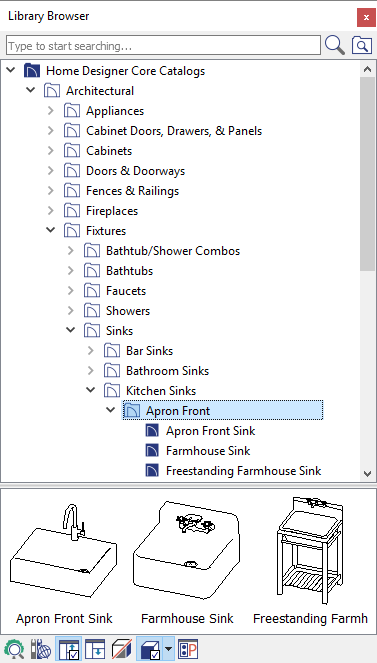
Task: Click the plant chooser magnifier icon
Action: [x=14, y=649]
